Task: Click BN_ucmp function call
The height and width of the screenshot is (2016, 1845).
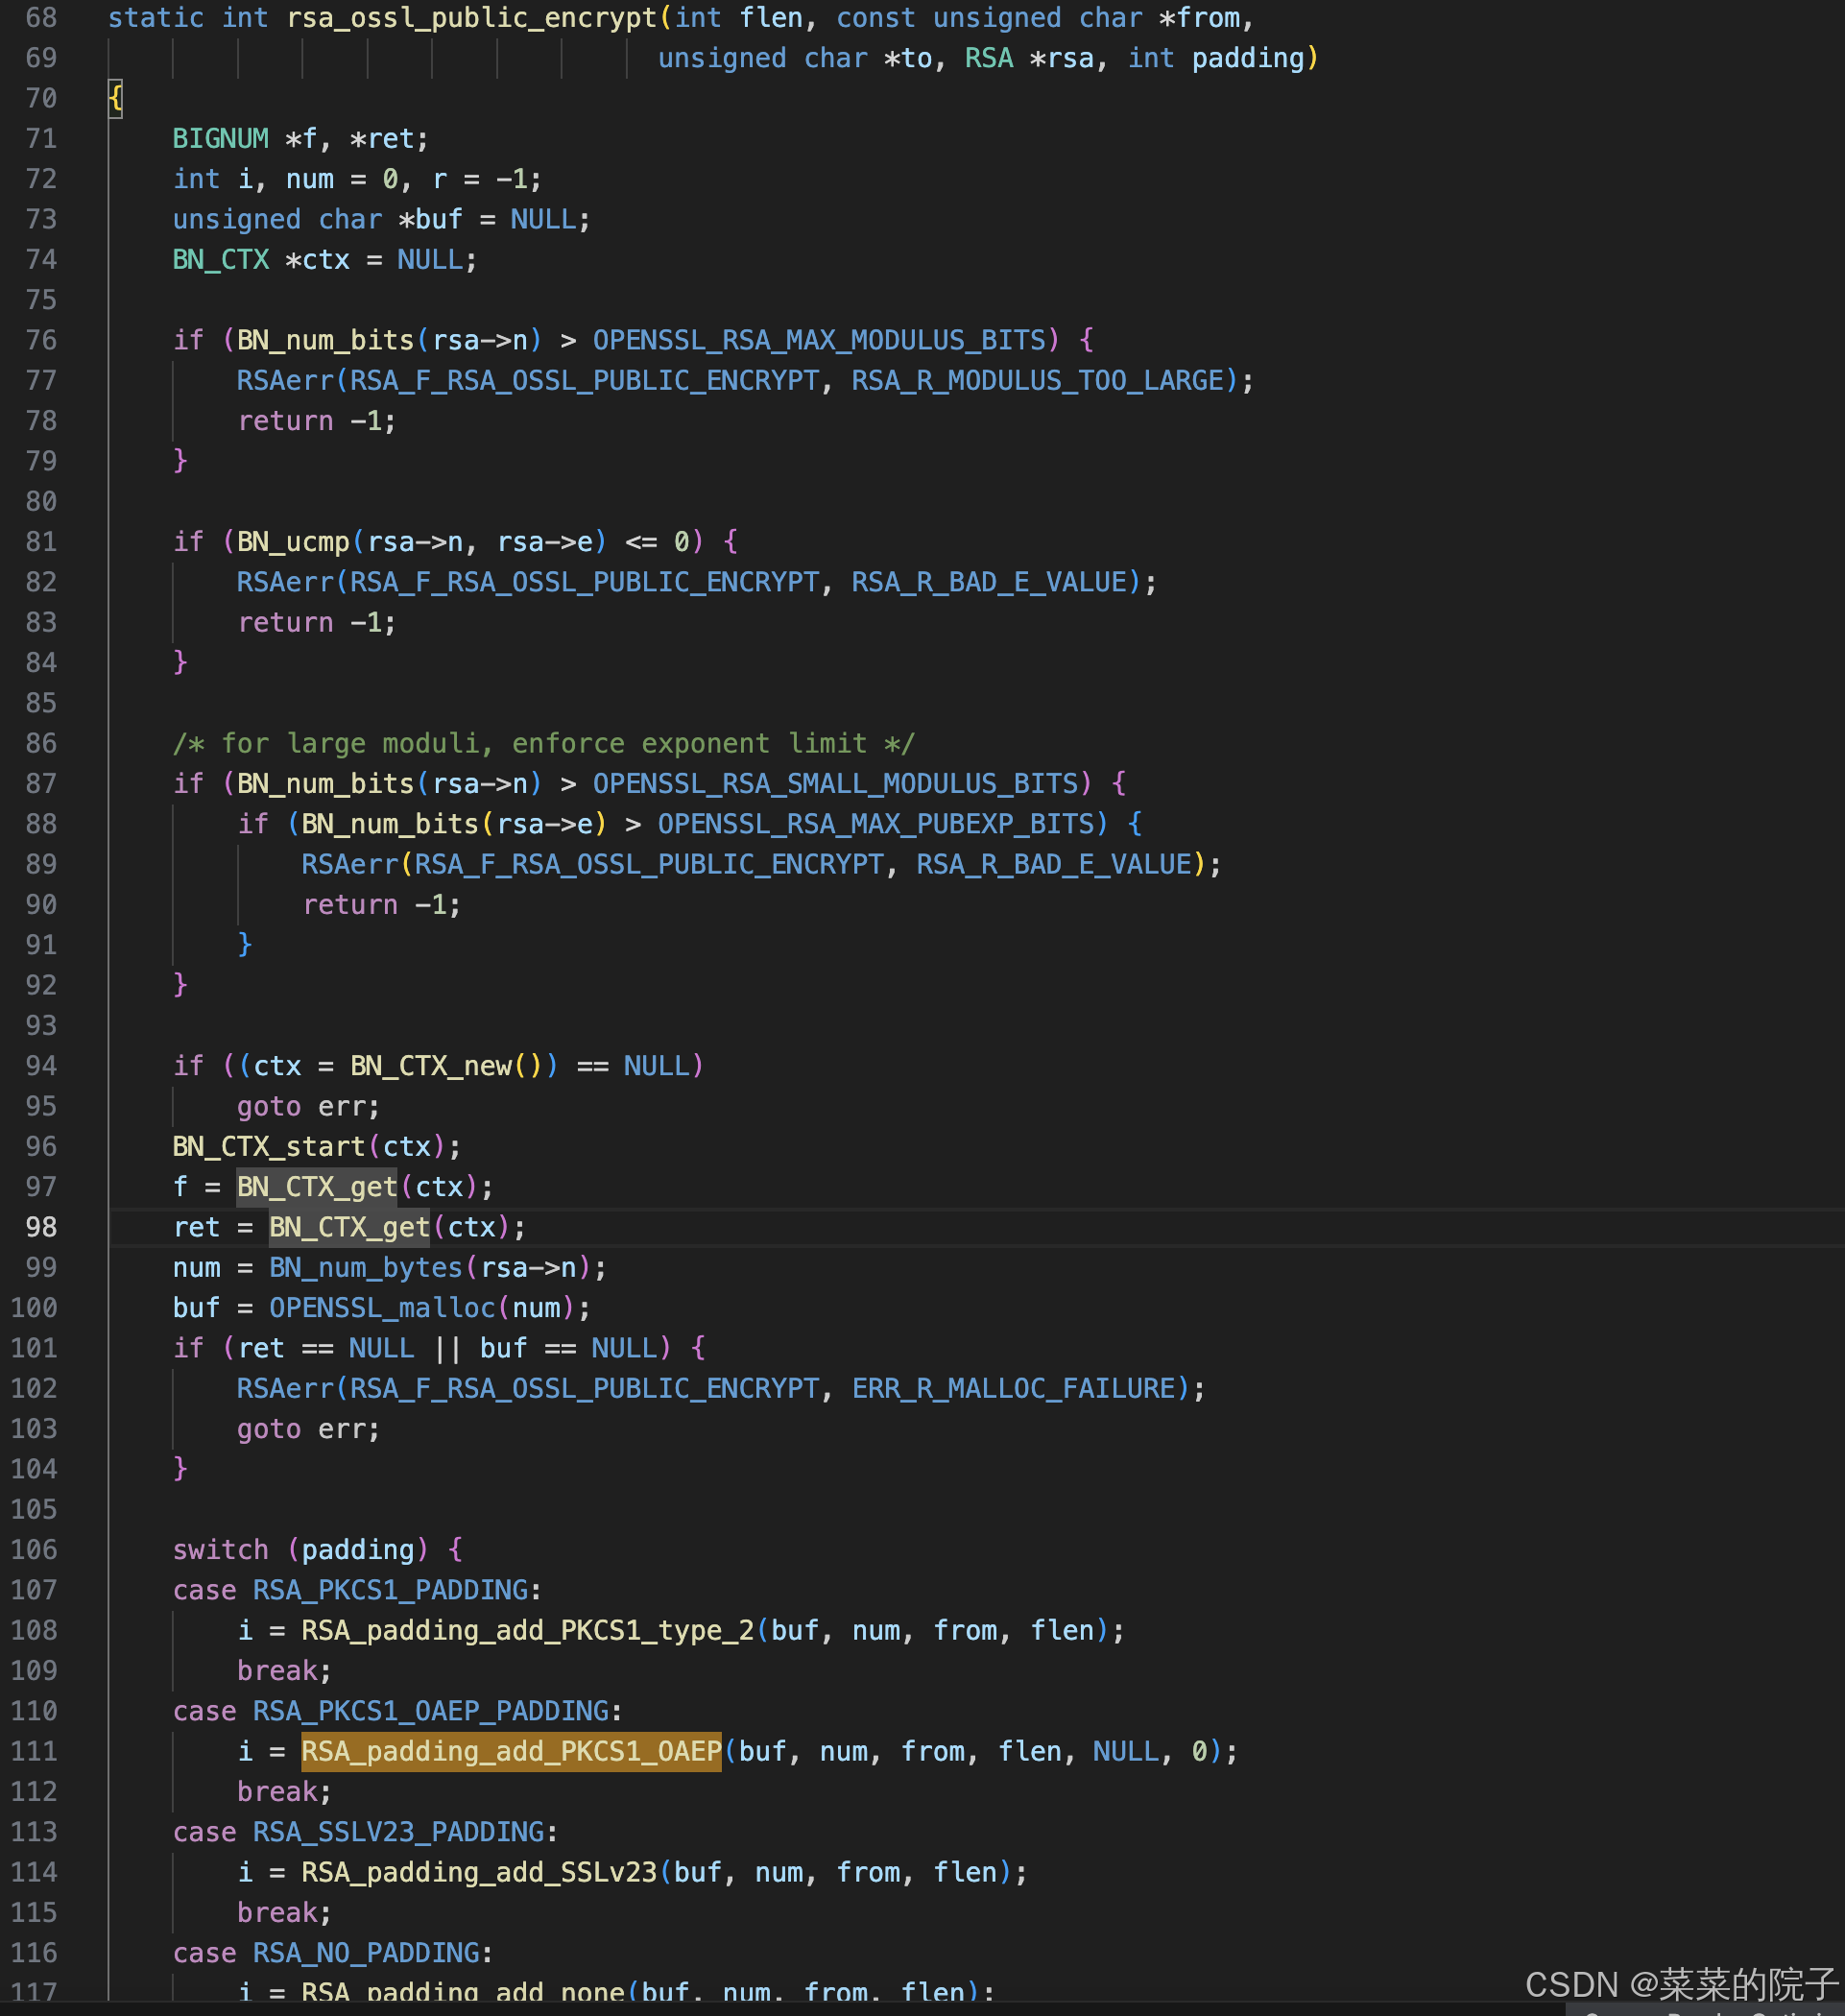Action: tap(292, 542)
